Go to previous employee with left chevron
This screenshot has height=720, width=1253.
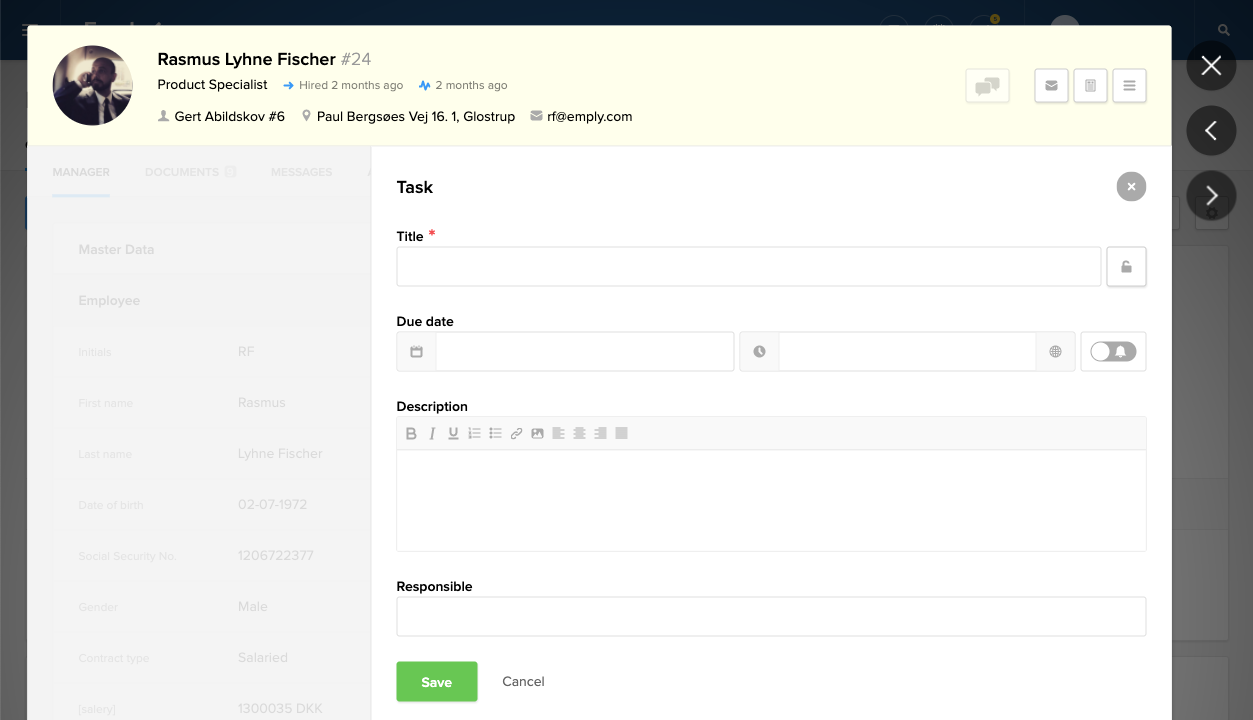point(1211,131)
